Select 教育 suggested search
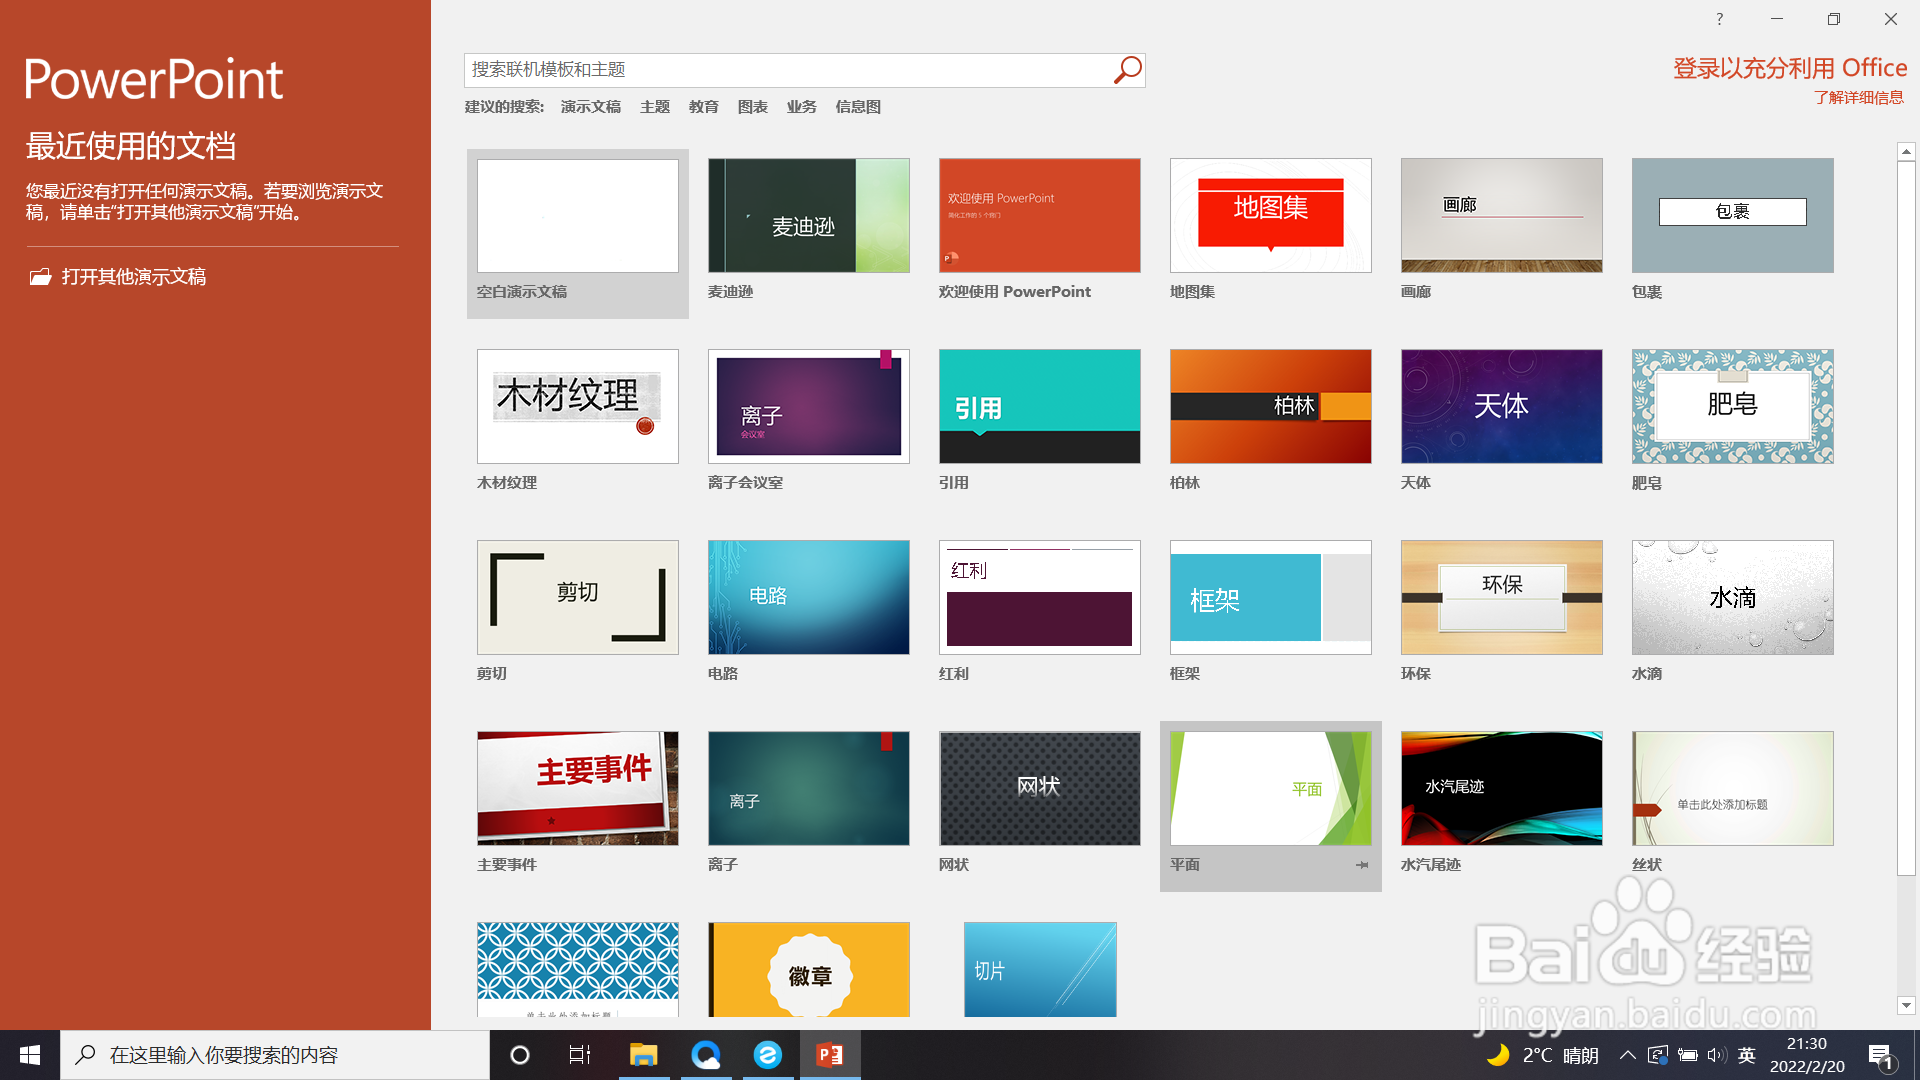Screen dimensions: 1920x1080 (704, 107)
